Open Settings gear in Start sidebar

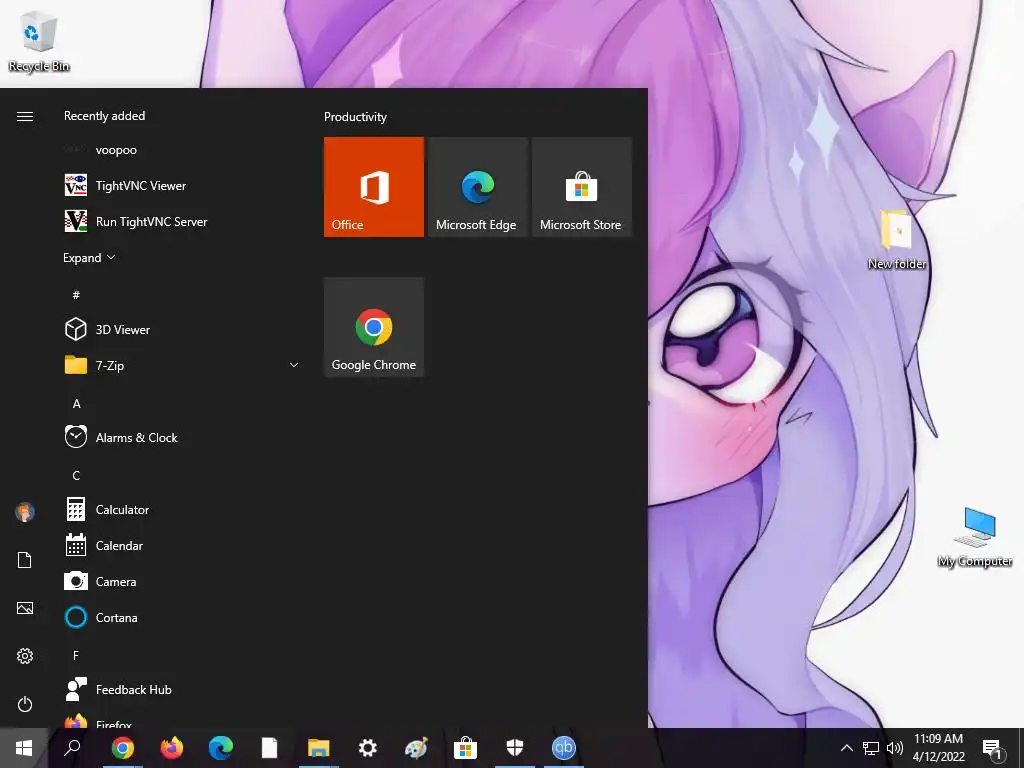pos(25,656)
